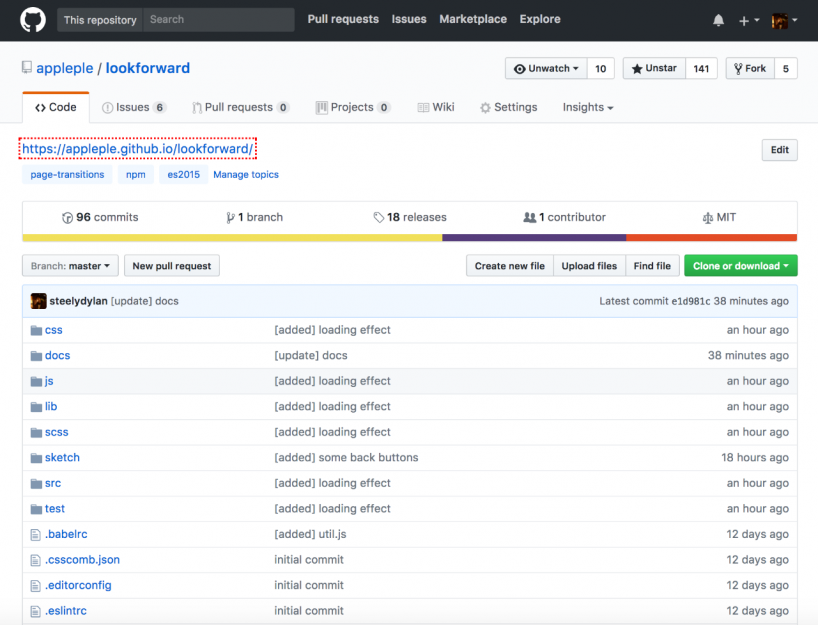Open the appleple.github.io/lookforward link
This screenshot has width=818, height=625.
(x=138, y=149)
